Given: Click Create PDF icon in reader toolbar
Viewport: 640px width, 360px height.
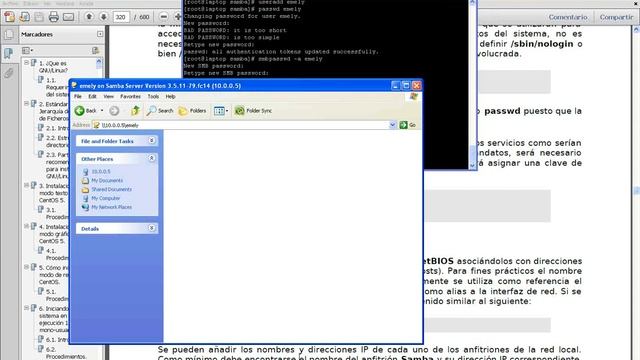Looking at the screenshot, I should click(9, 17).
